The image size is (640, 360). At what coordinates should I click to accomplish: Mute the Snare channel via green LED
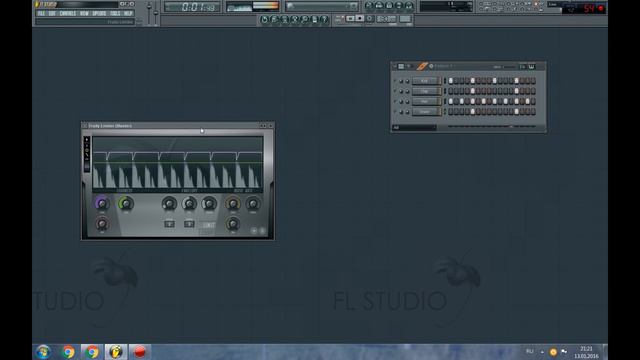point(395,112)
